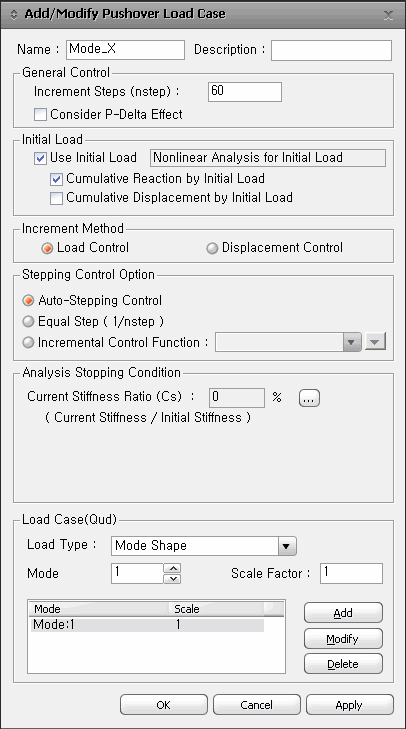
Task: Uncheck Use Initial Load
Action: click(40, 158)
